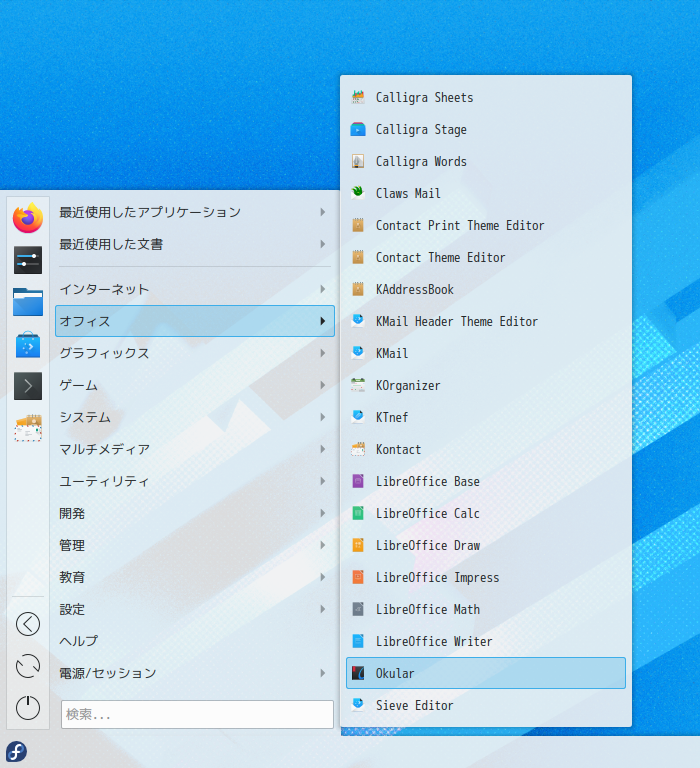Click the log out arrow icon
Image resolution: width=700 pixels, height=768 pixels.
(28, 624)
